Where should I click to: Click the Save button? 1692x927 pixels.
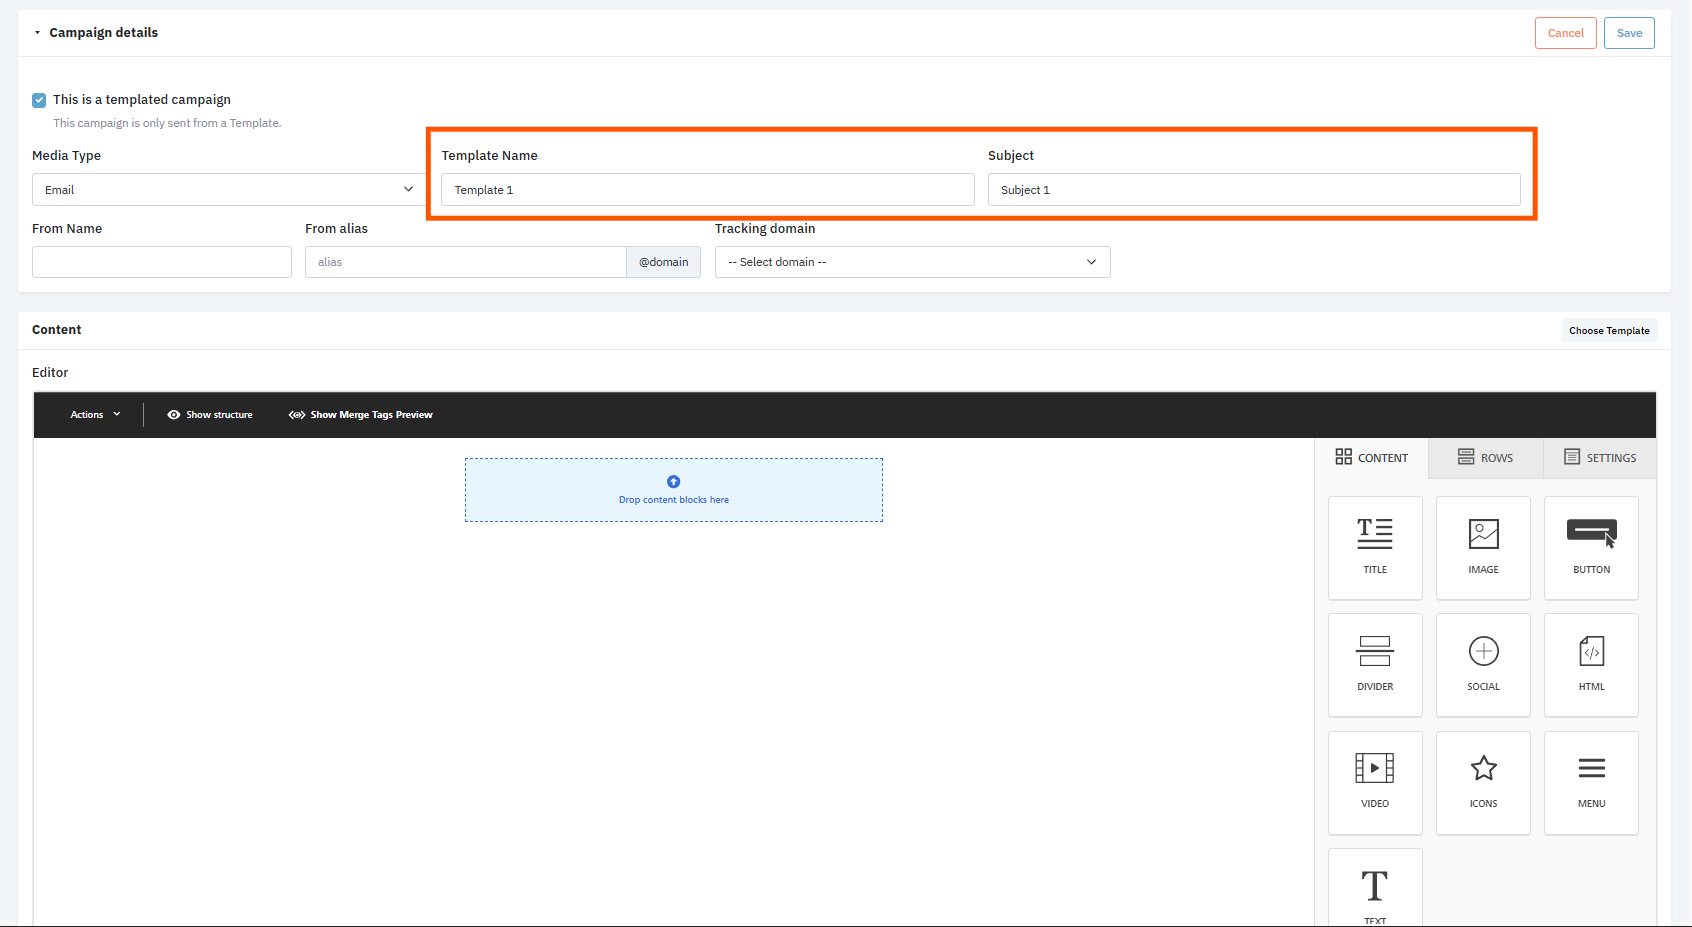coord(1628,33)
